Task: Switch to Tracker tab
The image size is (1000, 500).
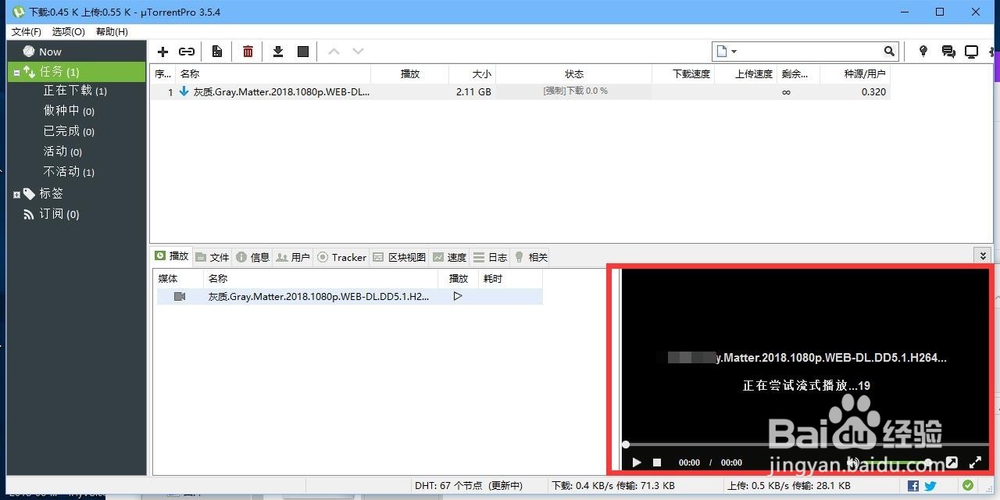Action: click(x=342, y=257)
